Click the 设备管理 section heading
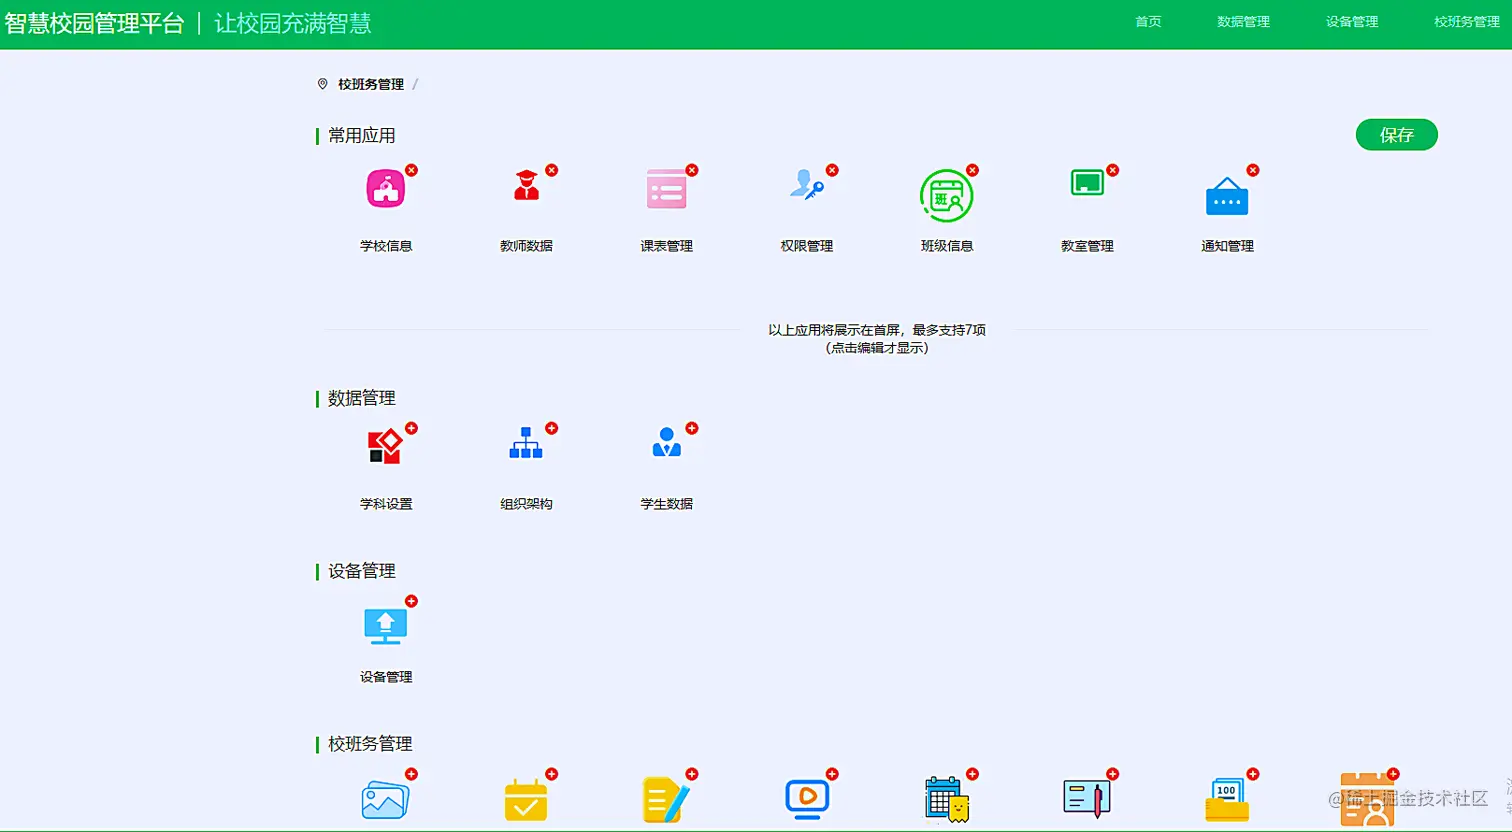 click(x=362, y=571)
